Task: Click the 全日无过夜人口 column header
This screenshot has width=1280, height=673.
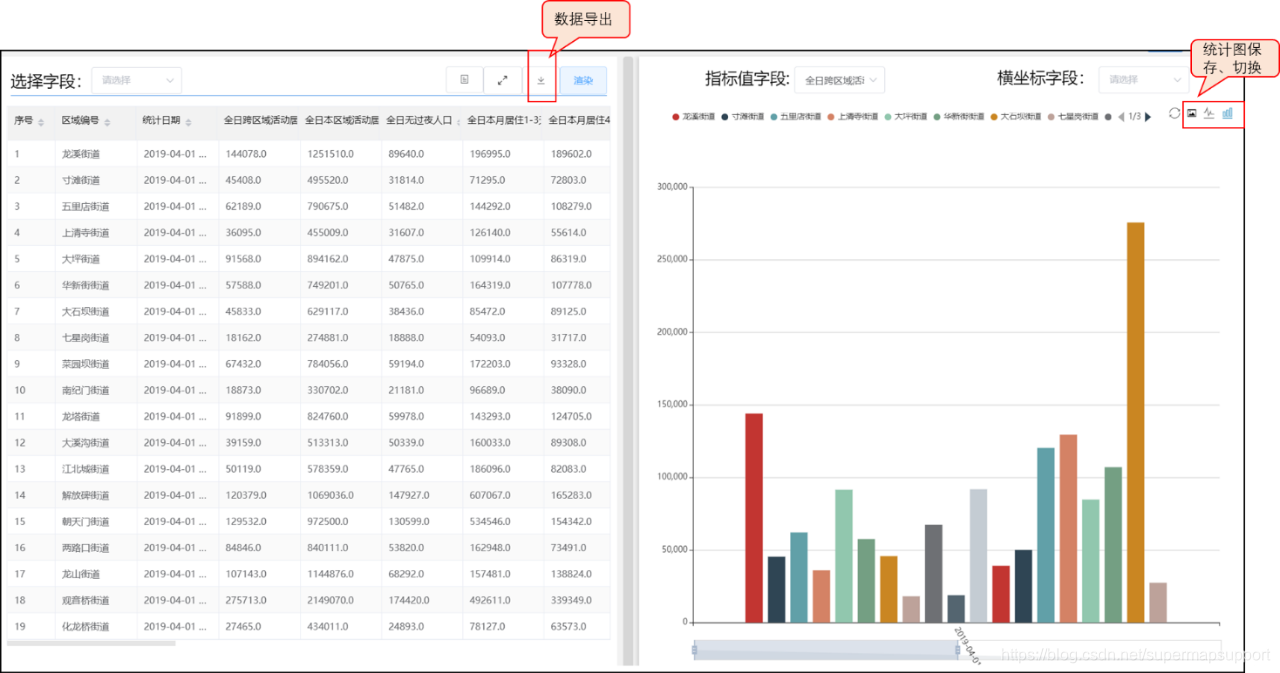Action: 422,121
